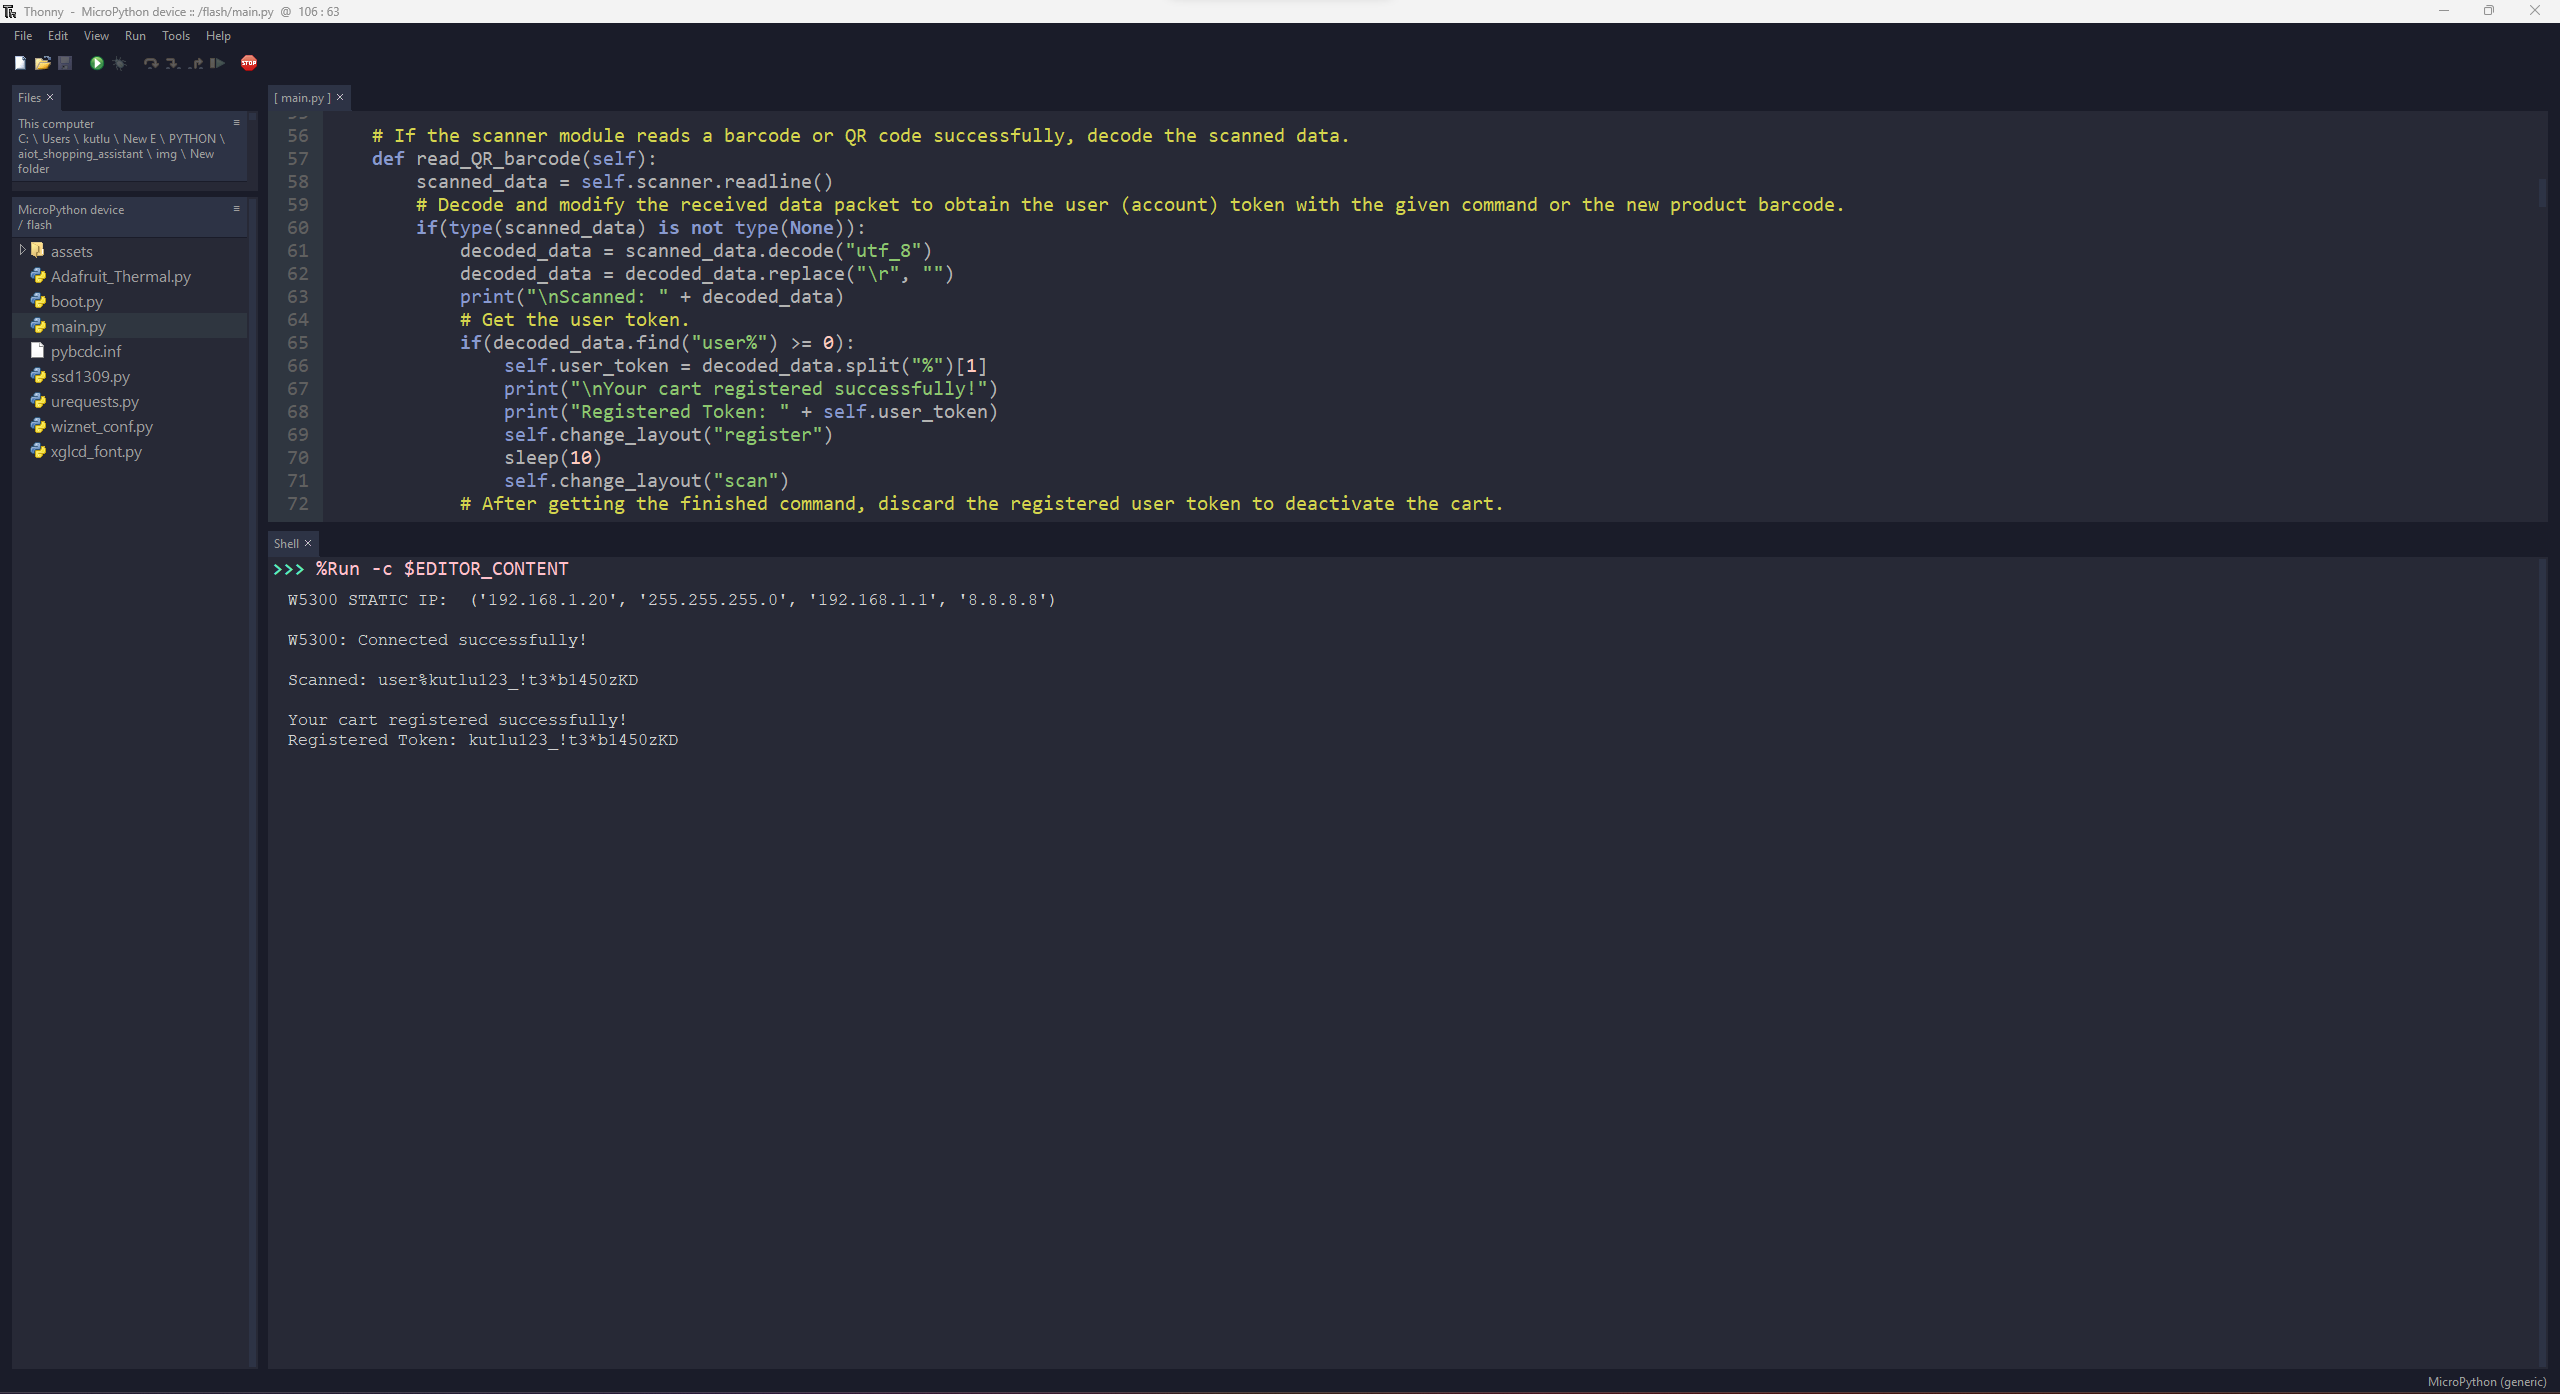Step into the function call
Viewport: 2560px width, 1394px height.
coord(172,63)
